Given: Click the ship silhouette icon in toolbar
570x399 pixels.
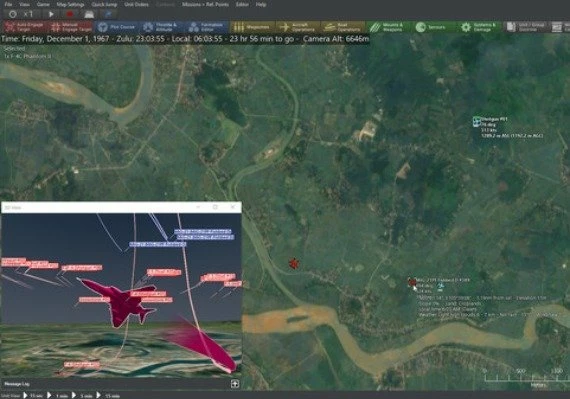Looking at the screenshot, I should tap(89, 14).
